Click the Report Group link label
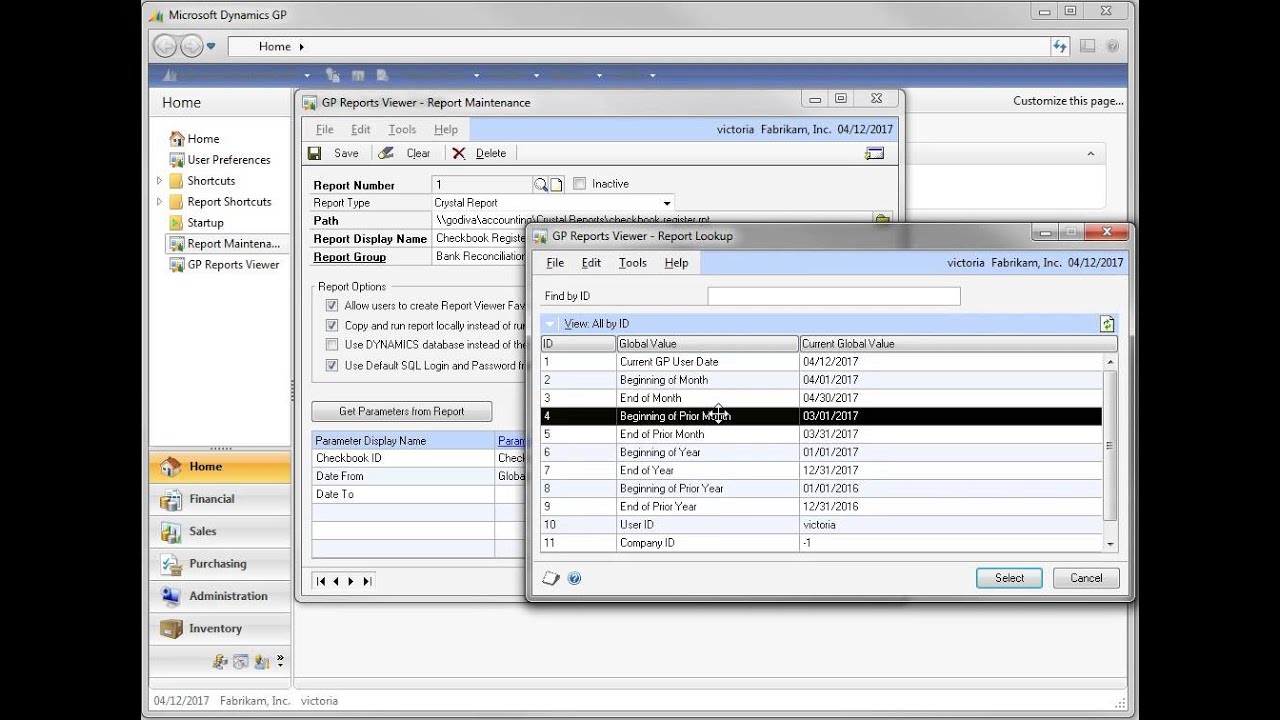 click(350, 257)
